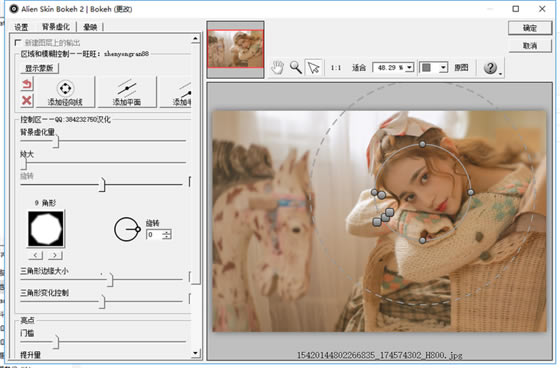Click the navigator preview thumbnail
This screenshot has height=368, width=560.
point(235,49)
